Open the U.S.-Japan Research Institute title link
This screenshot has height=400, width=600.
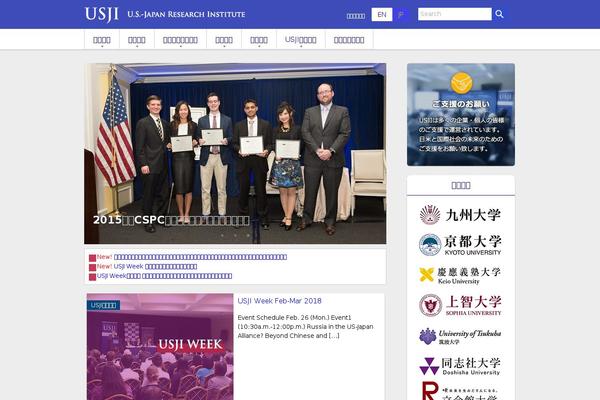tap(186, 15)
